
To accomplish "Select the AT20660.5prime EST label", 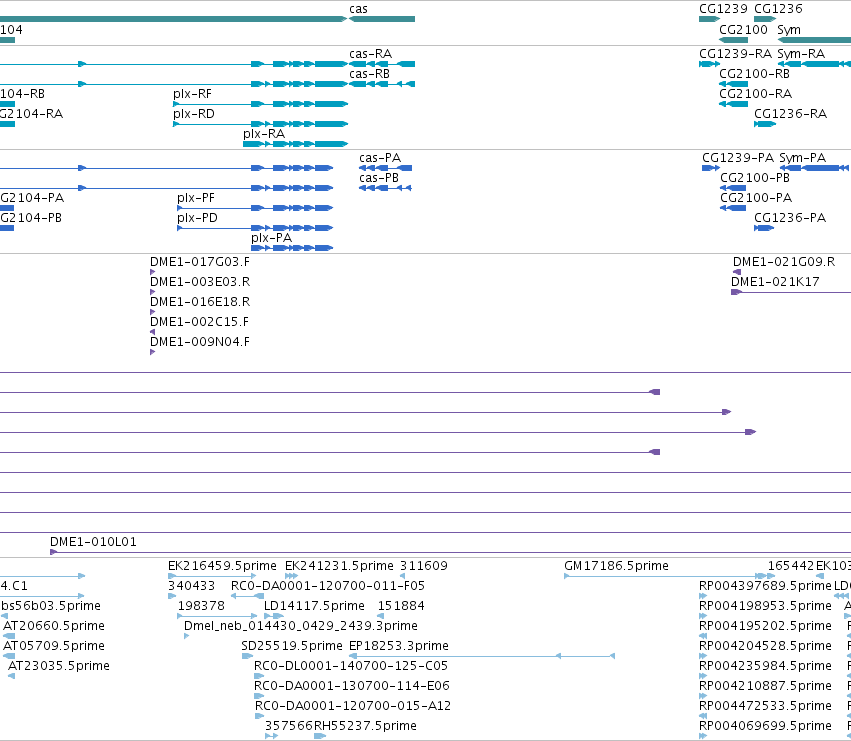I will [54, 626].
